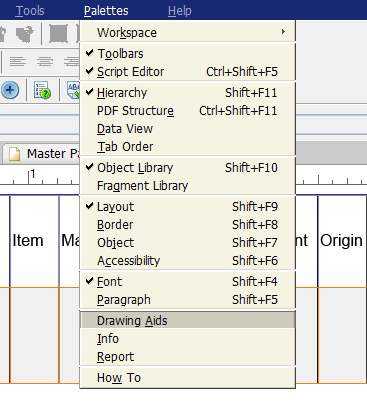Click the align left toolbar icon

point(18,62)
